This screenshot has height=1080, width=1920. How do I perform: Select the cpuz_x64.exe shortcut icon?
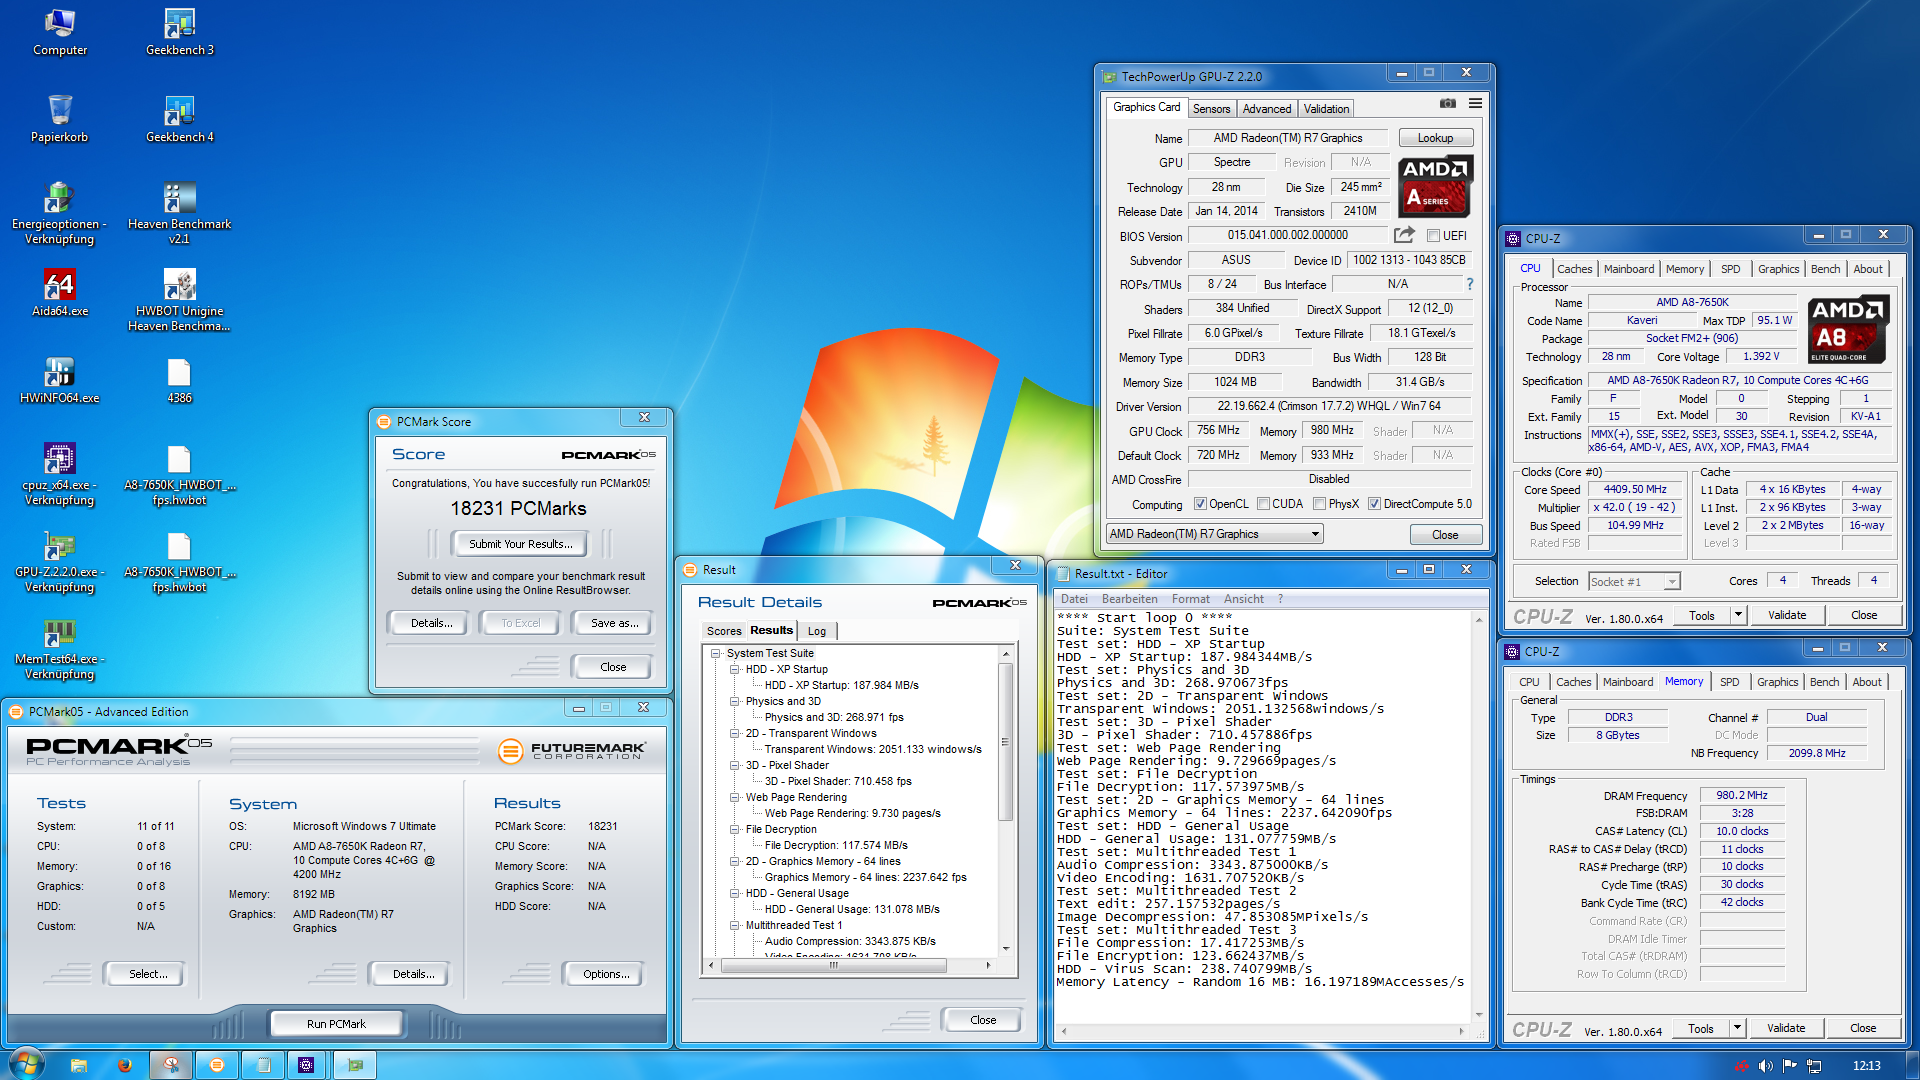(60, 474)
